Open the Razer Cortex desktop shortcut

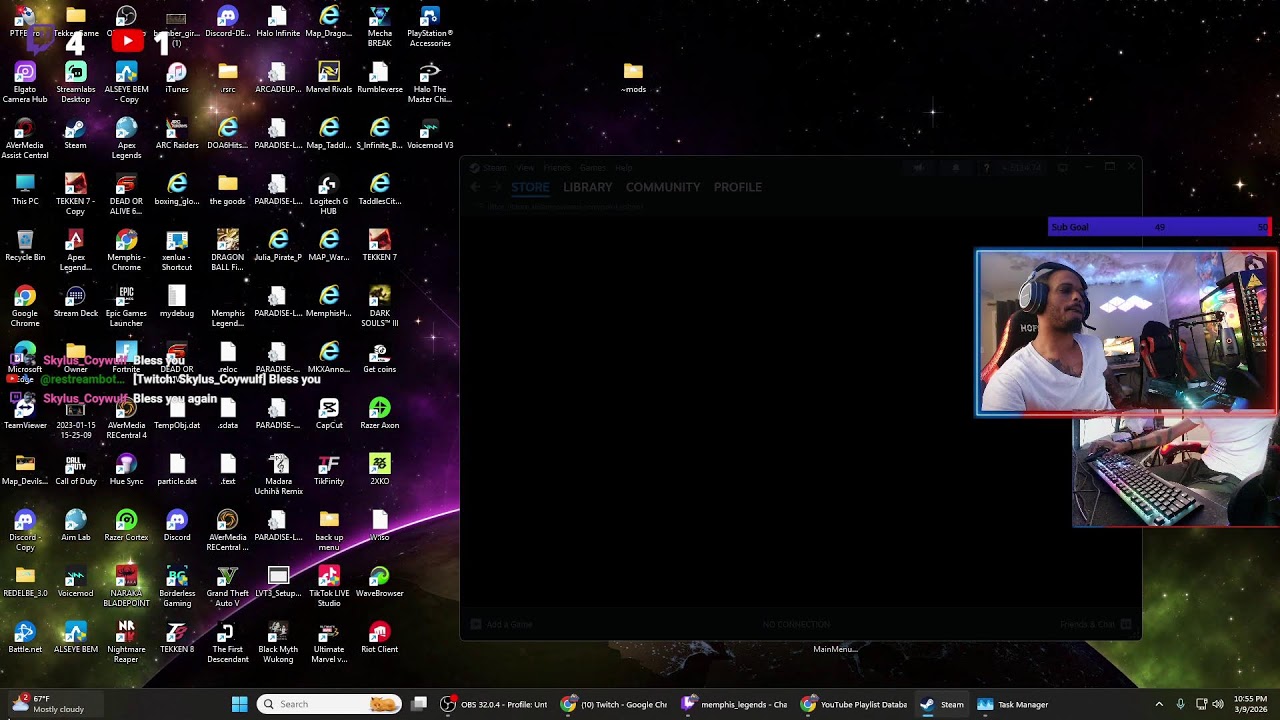pos(126,526)
